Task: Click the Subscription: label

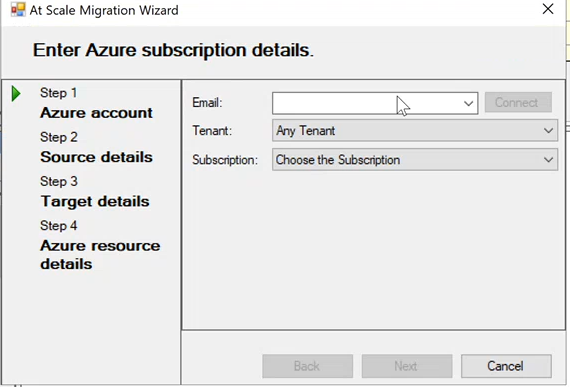Action: (225, 160)
